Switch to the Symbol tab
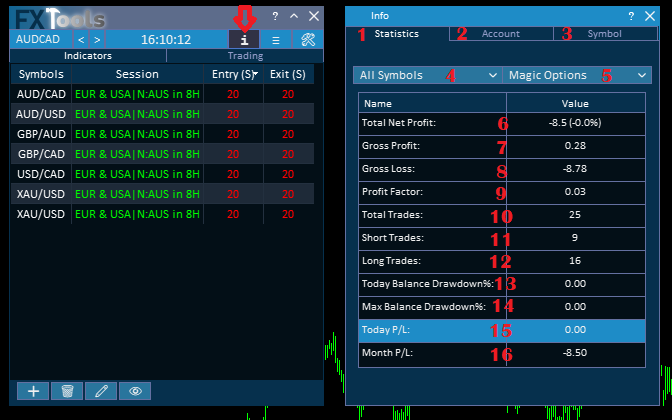Screen dimensions: 672x420 (x=605, y=33)
